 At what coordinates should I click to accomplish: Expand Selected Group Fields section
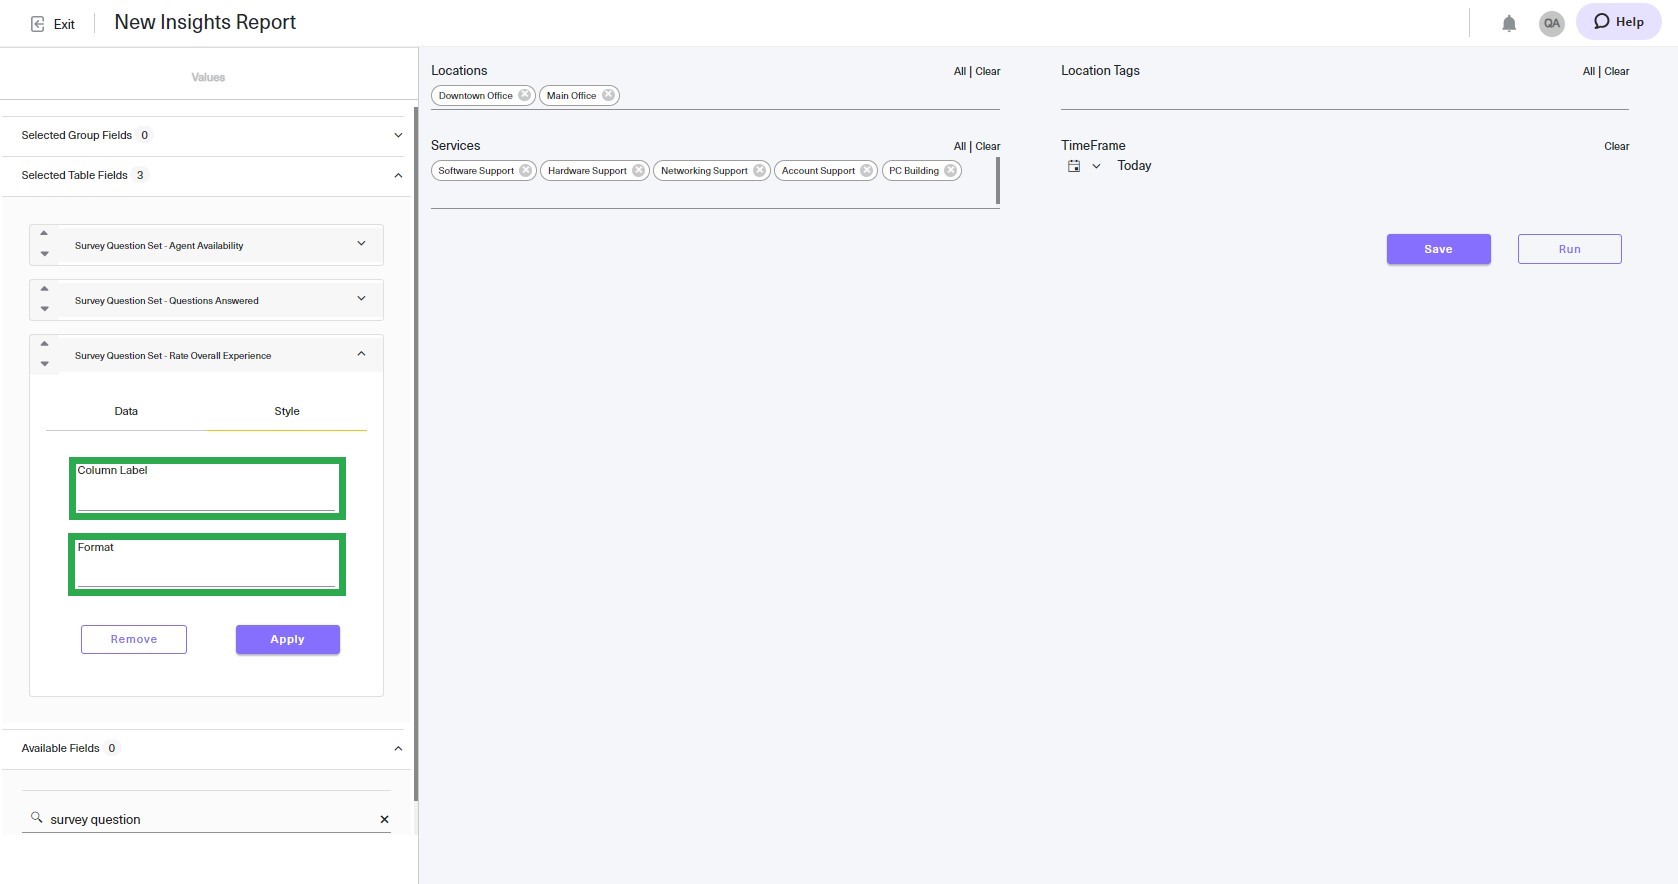pyautogui.click(x=398, y=135)
